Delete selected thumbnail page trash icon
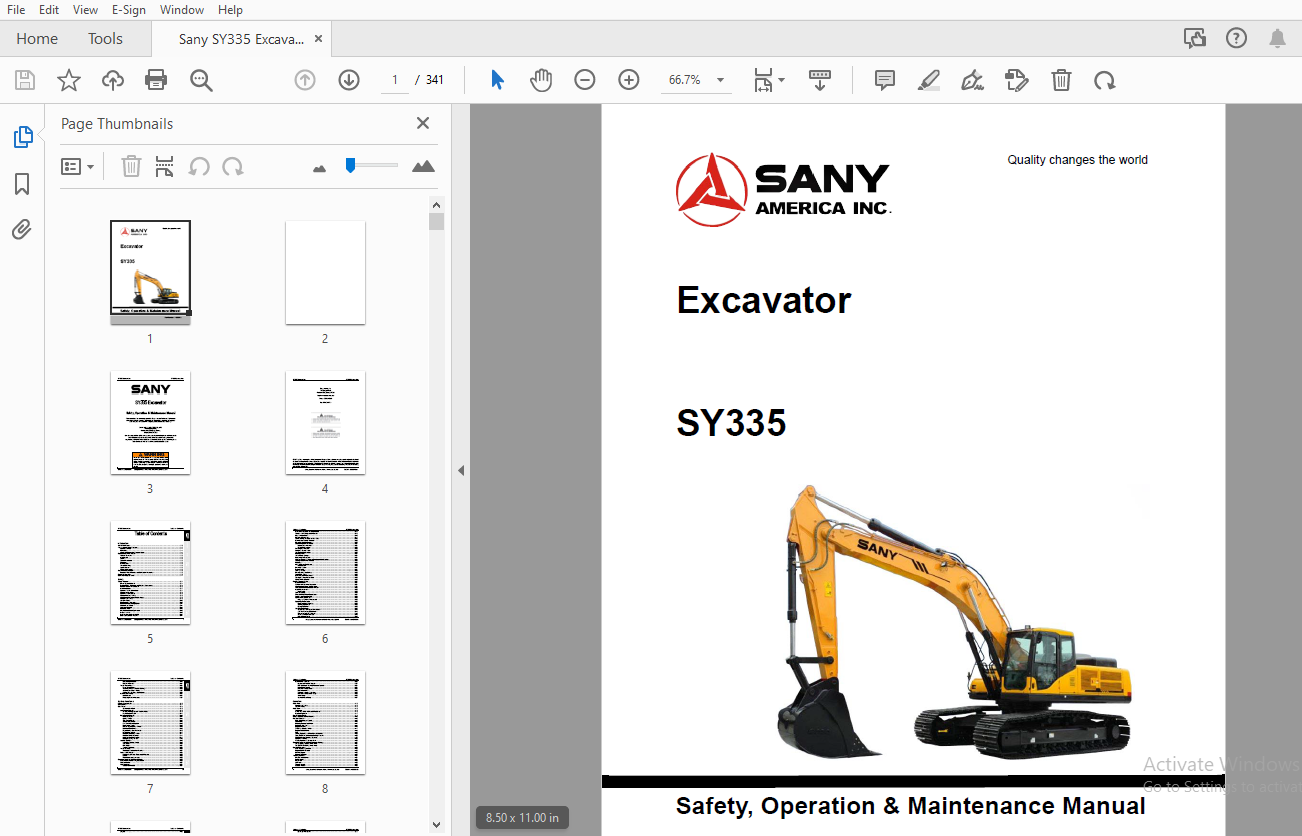 pyautogui.click(x=131, y=166)
